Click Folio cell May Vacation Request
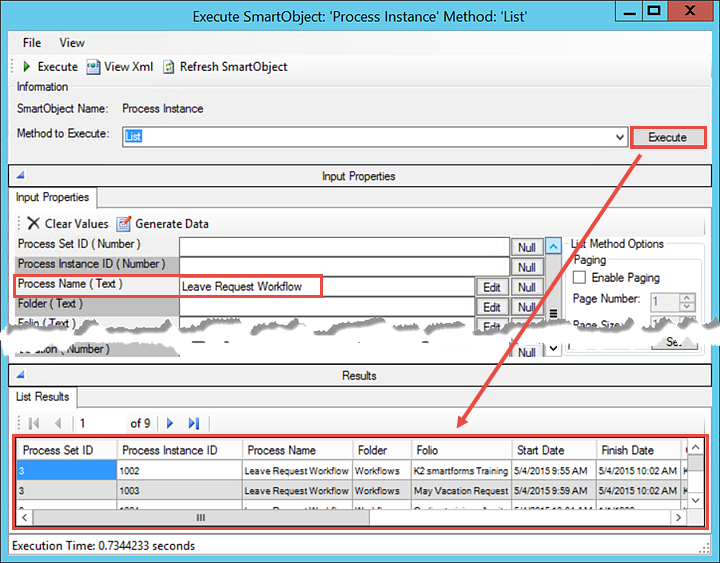The height and width of the screenshot is (563, 720). pos(461,491)
